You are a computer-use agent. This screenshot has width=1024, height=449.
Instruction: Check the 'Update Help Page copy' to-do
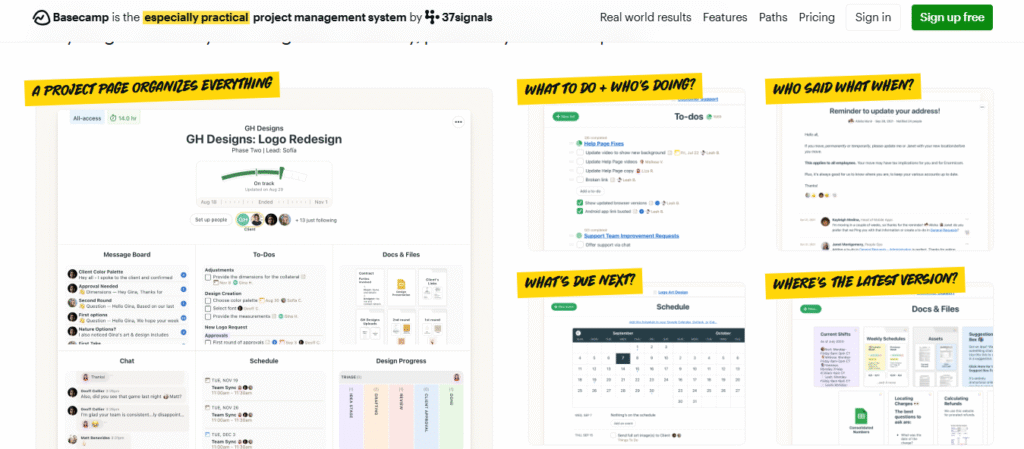point(580,170)
